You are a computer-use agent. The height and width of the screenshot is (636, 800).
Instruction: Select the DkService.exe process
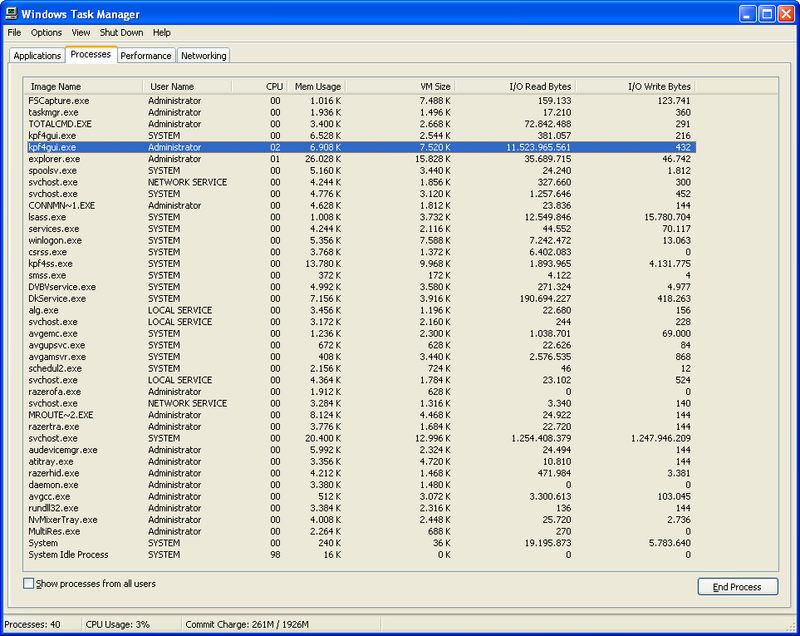[x=361, y=299]
